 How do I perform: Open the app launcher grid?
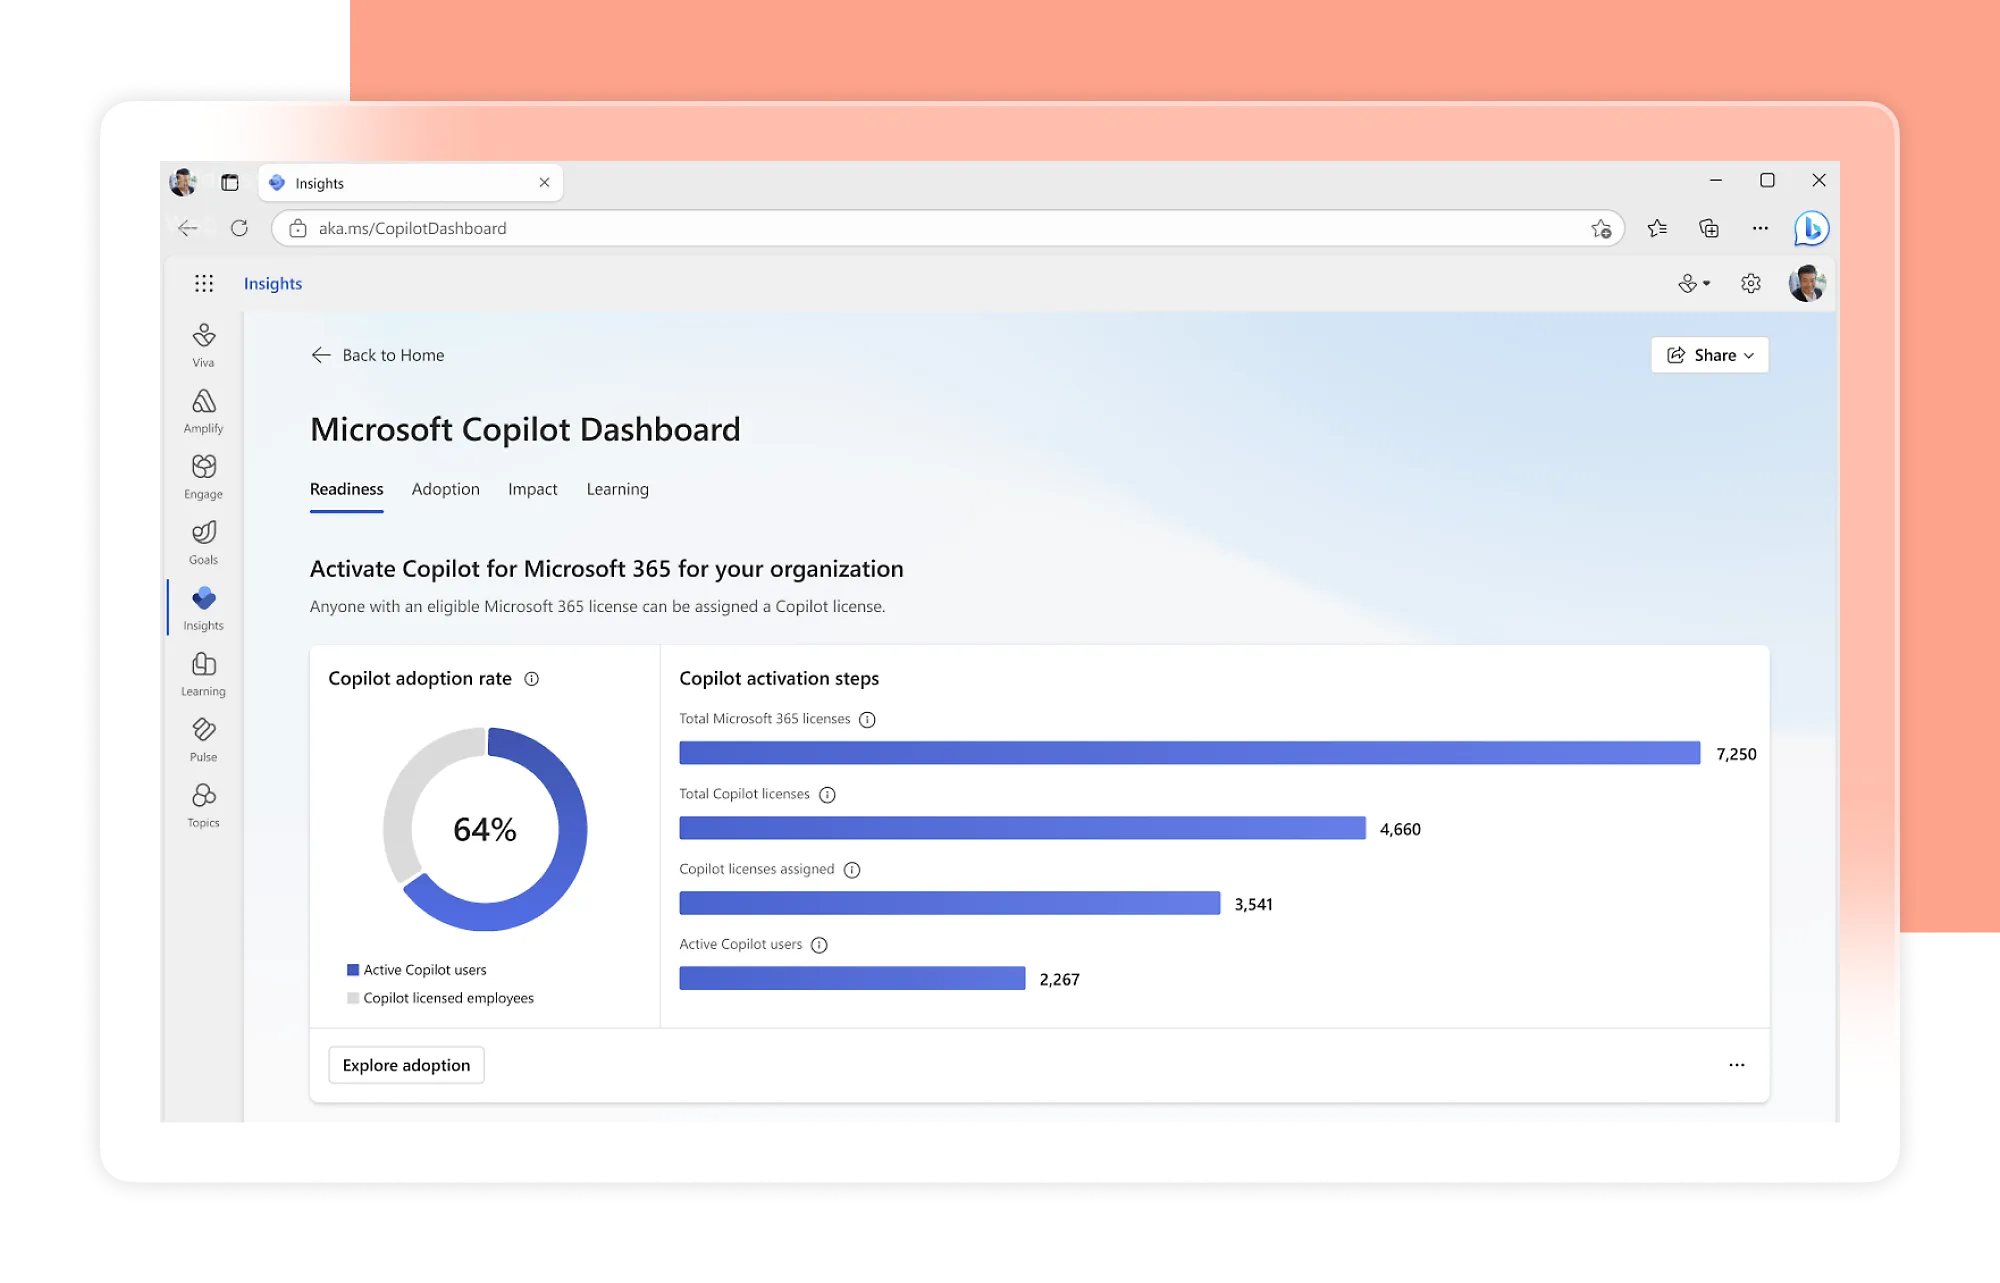tap(204, 284)
